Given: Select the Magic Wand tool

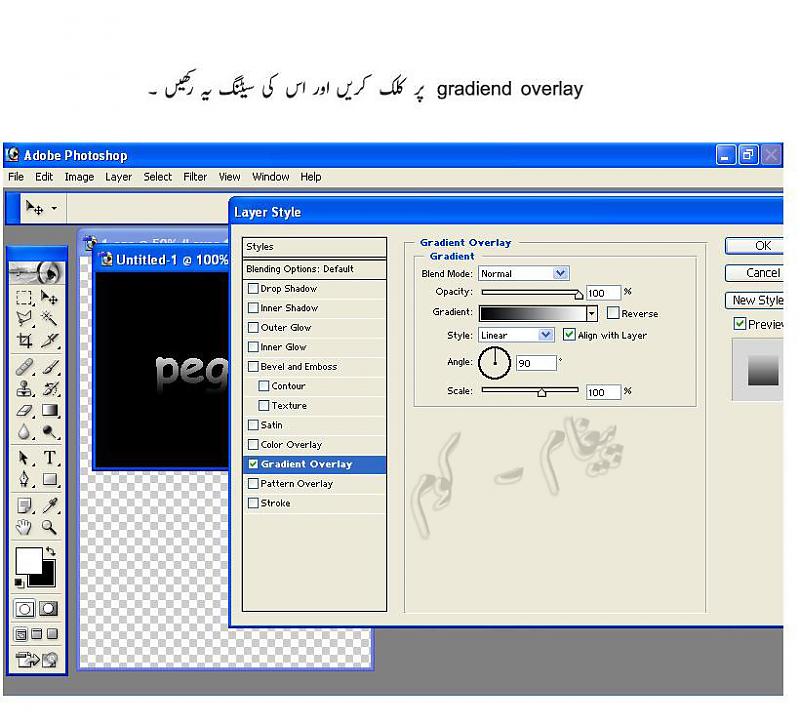Looking at the screenshot, I should click(49, 319).
